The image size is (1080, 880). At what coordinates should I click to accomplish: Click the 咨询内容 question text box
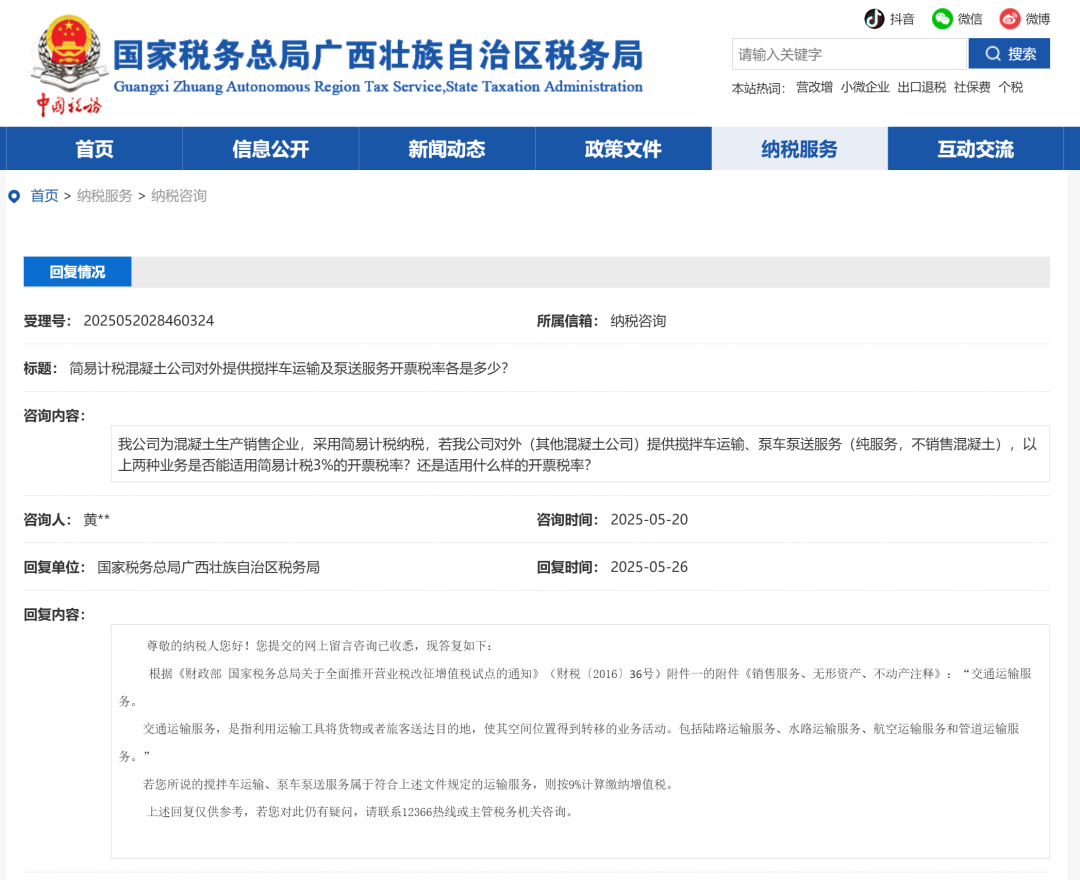click(580, 454)
